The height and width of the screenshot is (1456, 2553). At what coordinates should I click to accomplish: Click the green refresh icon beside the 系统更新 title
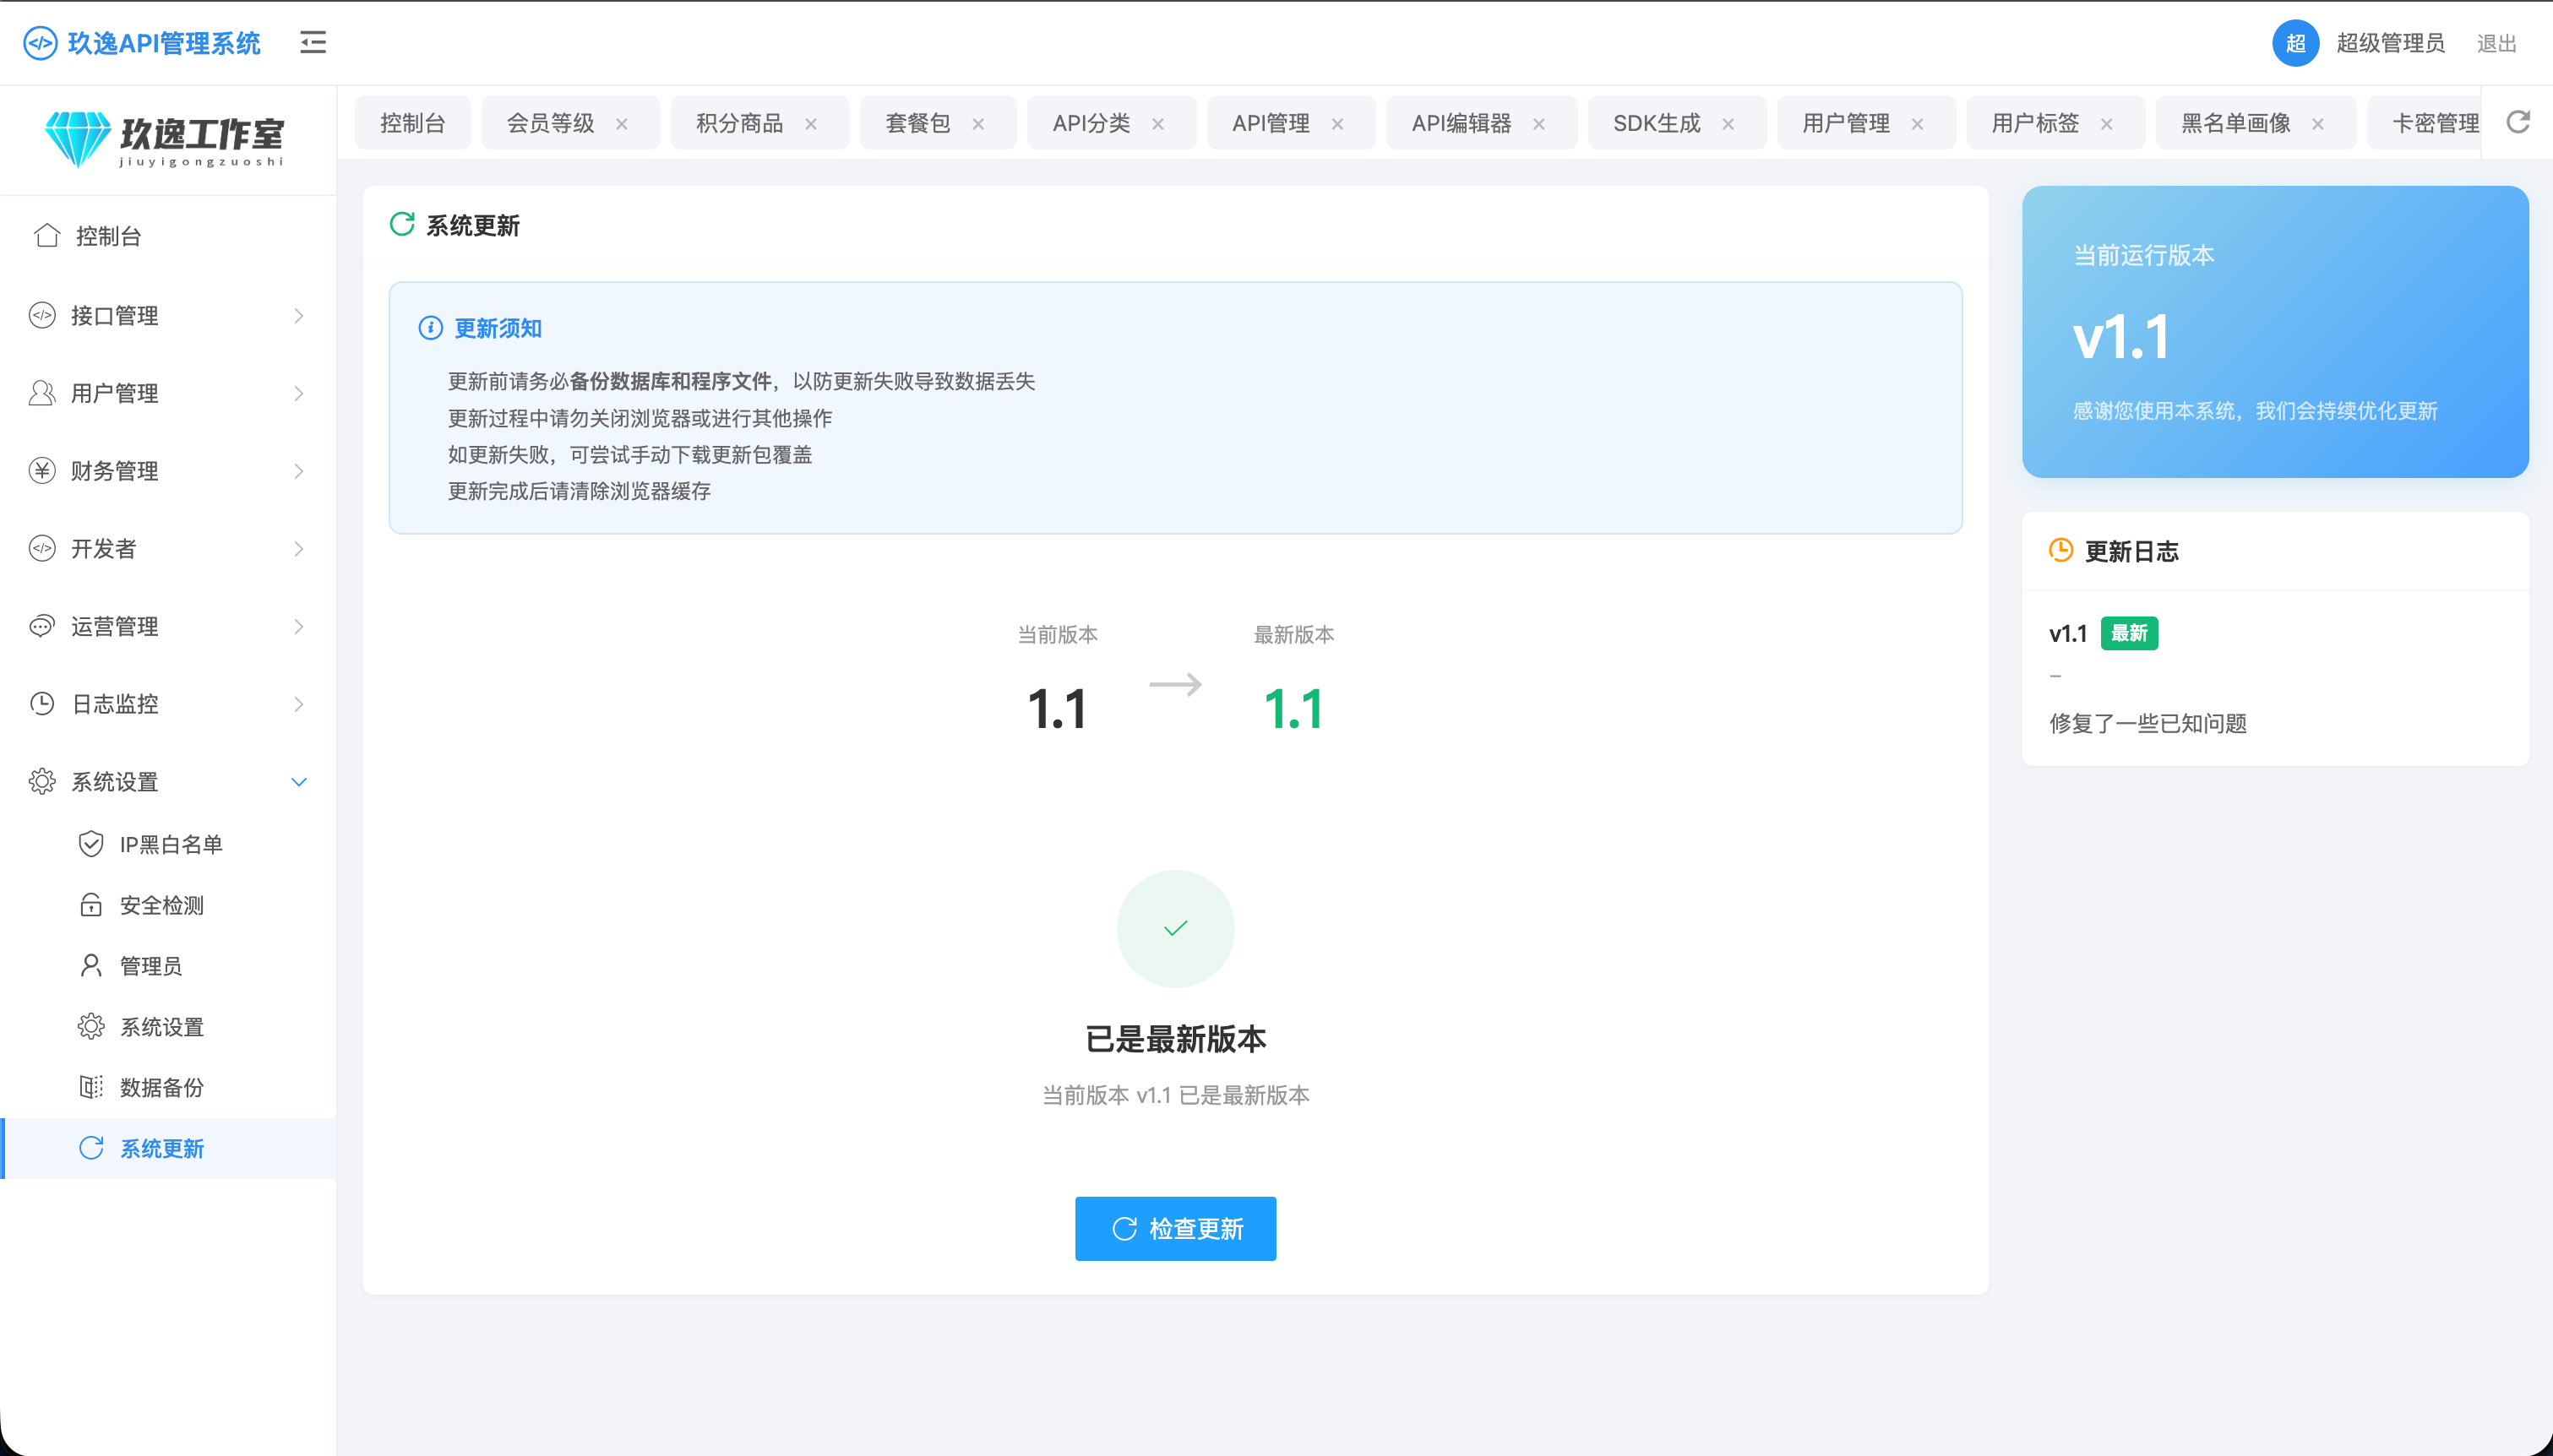pos(402,224)
